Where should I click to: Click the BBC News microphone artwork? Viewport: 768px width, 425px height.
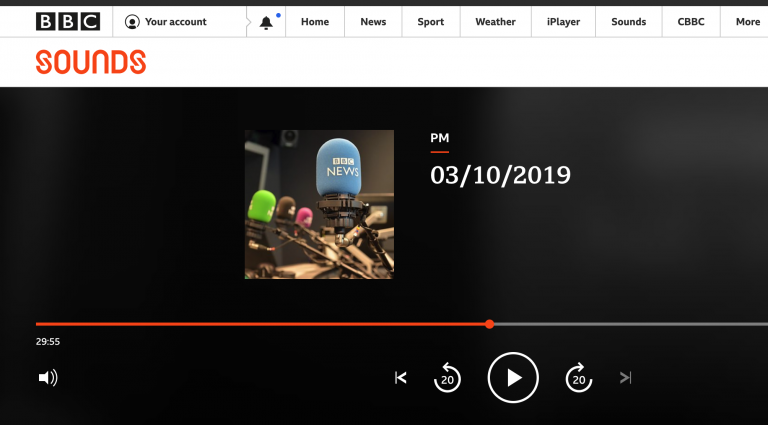tap(319, 204)
